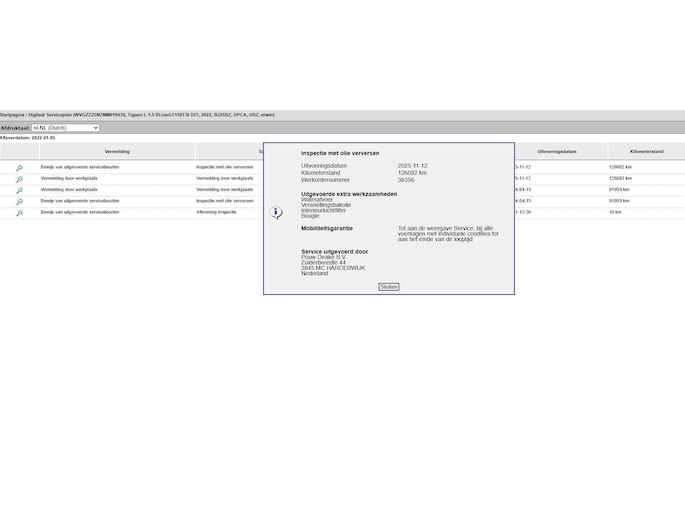
Task: Go to Startpagina via breadcrumb link
Action: coord(12,115)
